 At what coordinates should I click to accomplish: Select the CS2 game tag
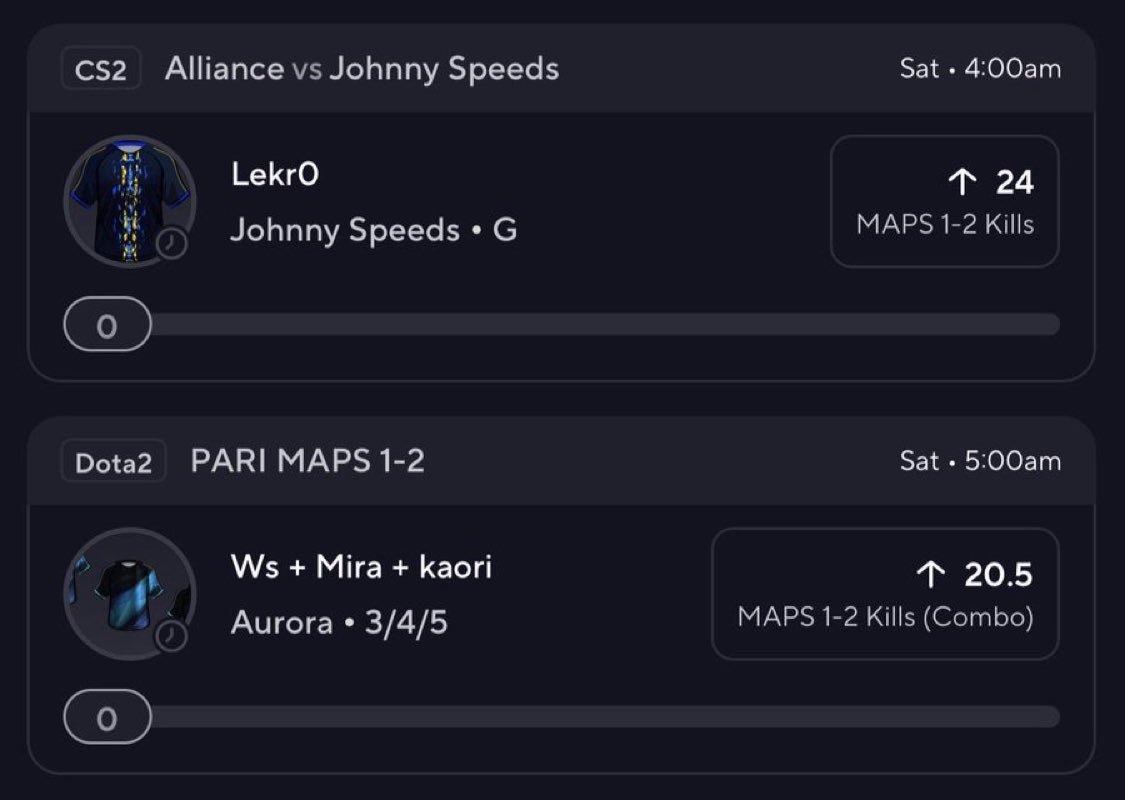101,70
